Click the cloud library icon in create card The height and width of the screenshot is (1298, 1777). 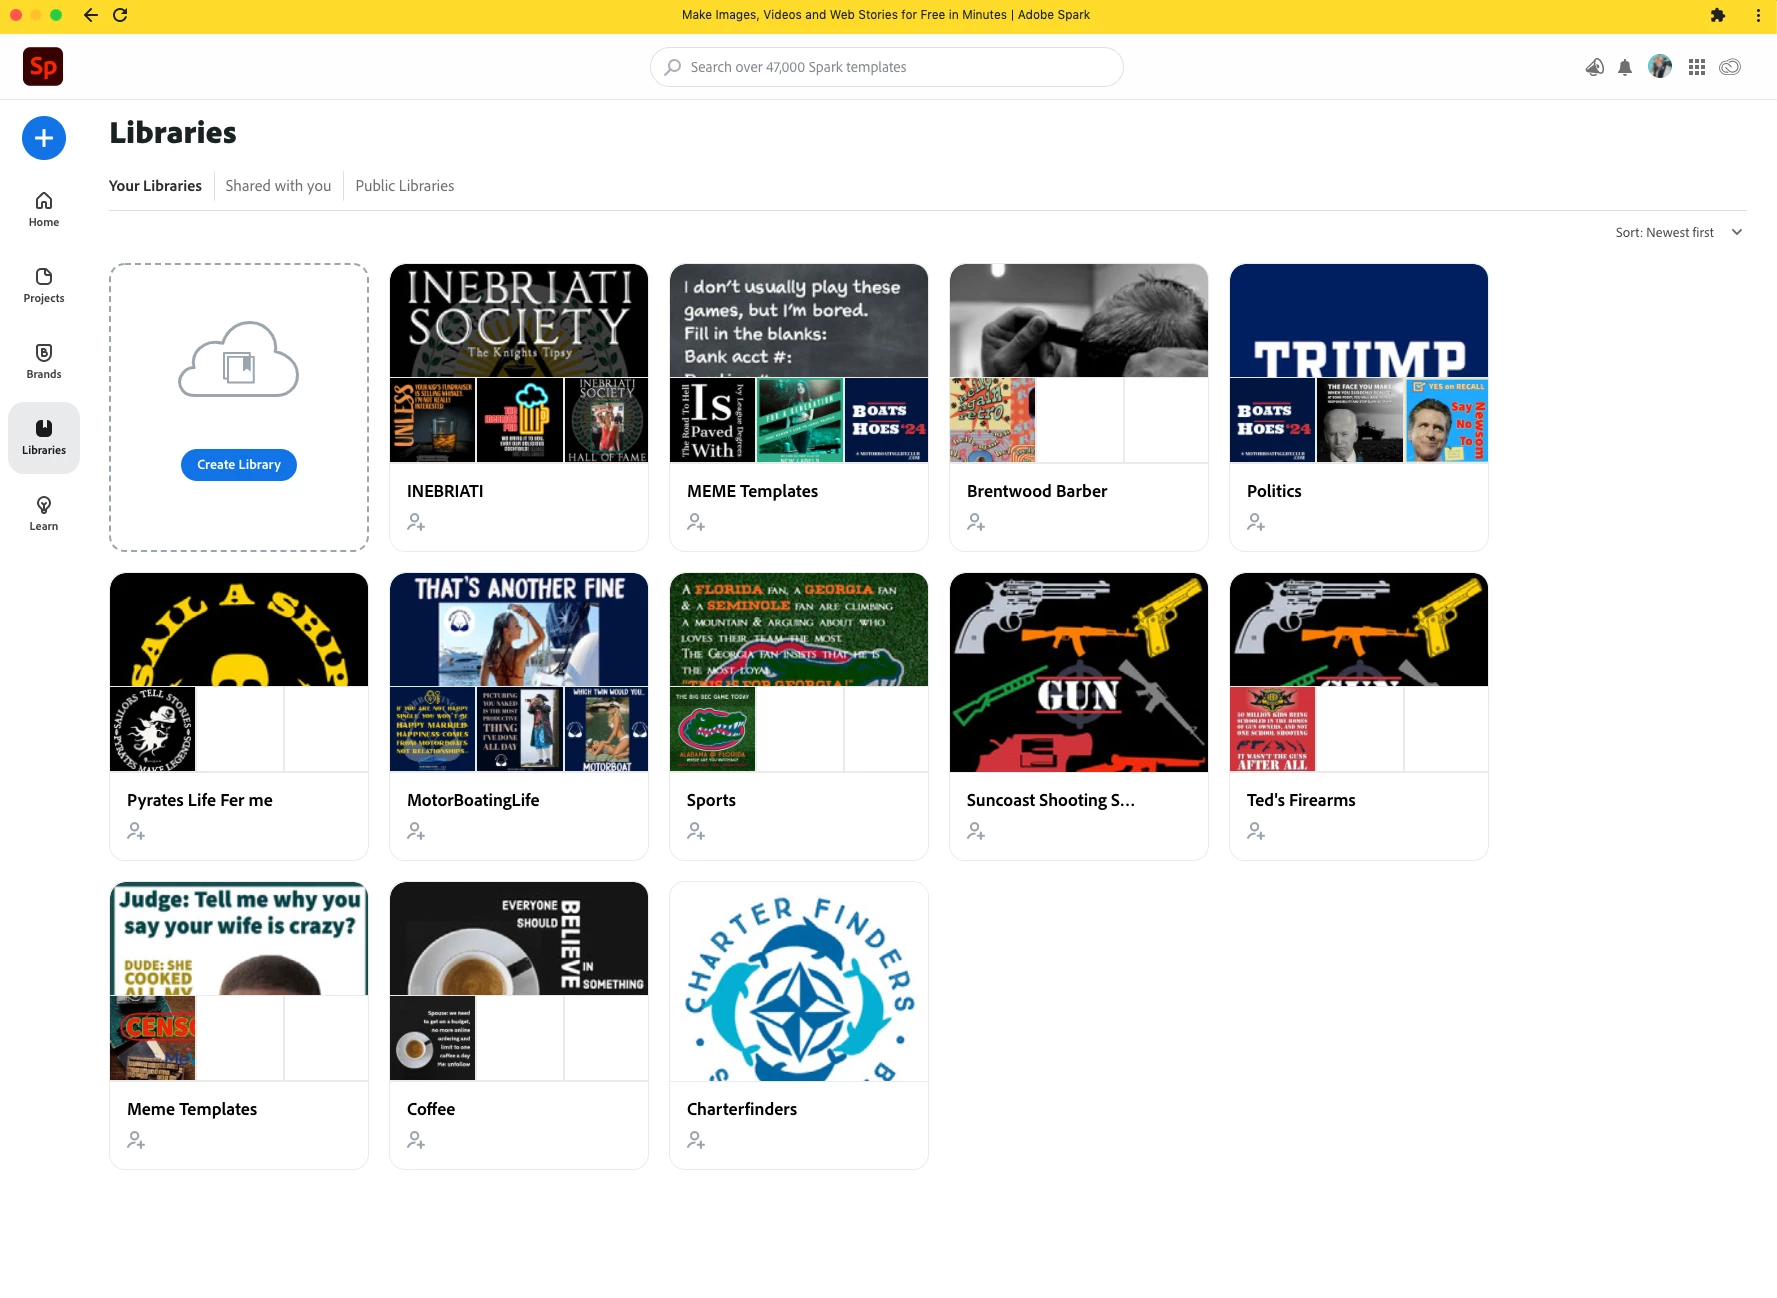(238, 360)
